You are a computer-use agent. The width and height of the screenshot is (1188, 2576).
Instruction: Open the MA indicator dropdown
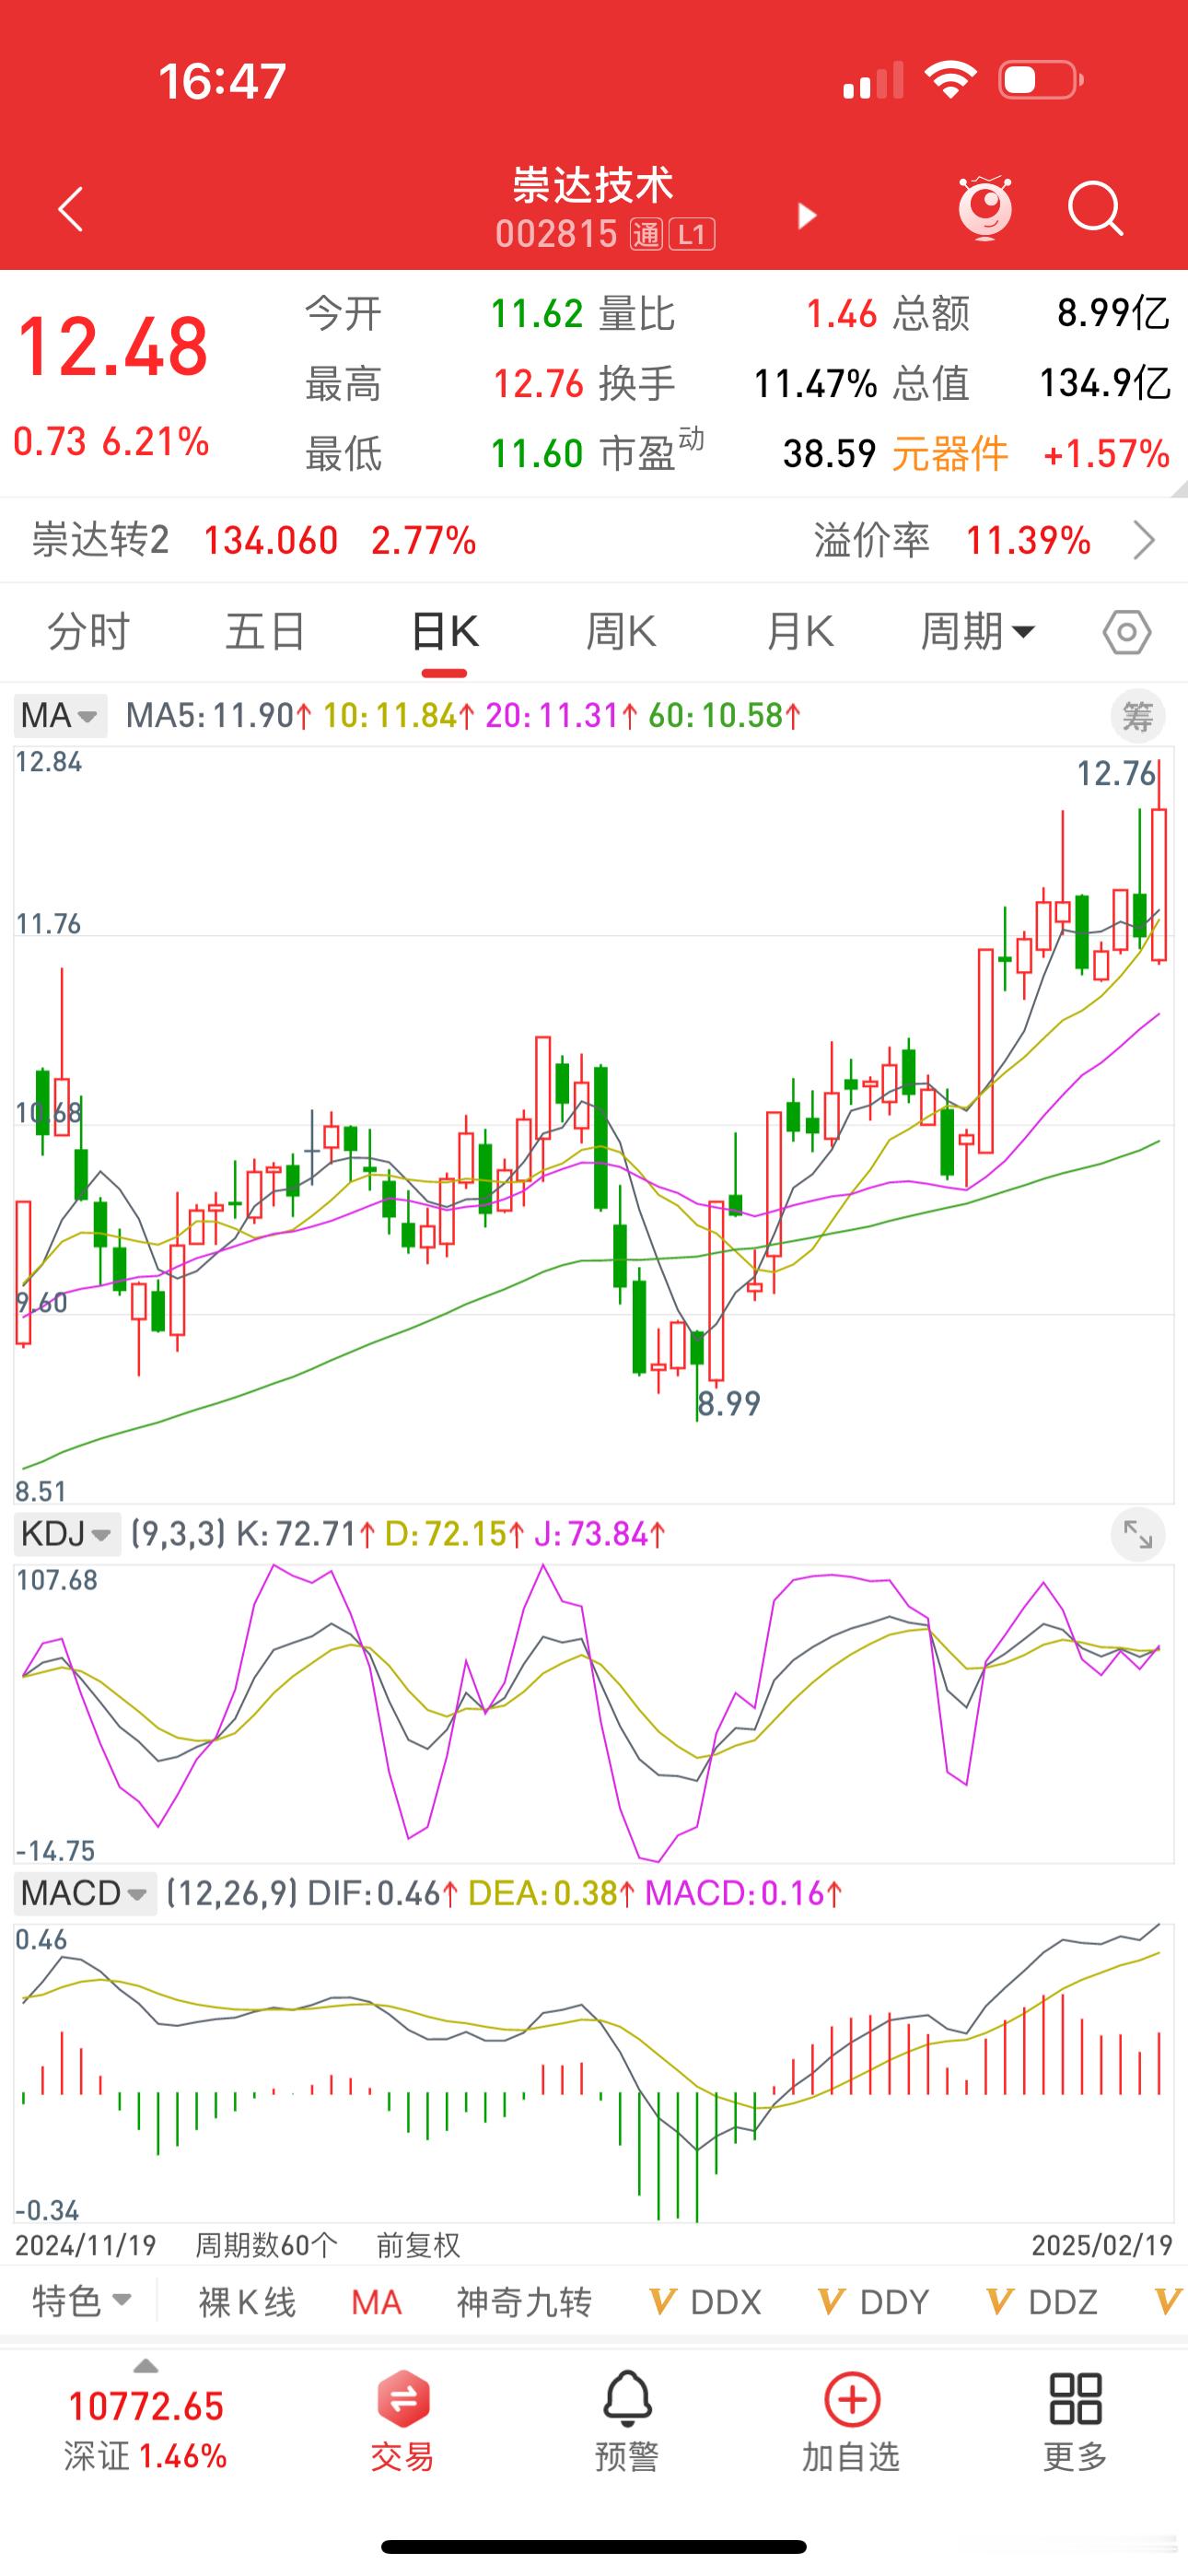(x=61, y=716)
